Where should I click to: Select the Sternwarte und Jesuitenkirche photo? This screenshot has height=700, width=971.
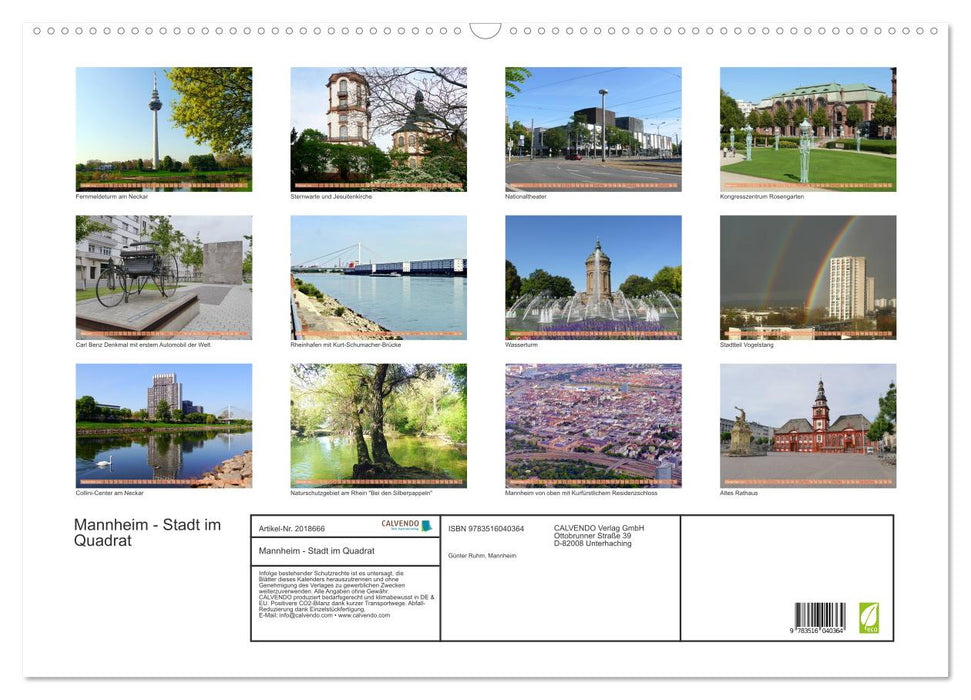[378, 128]
